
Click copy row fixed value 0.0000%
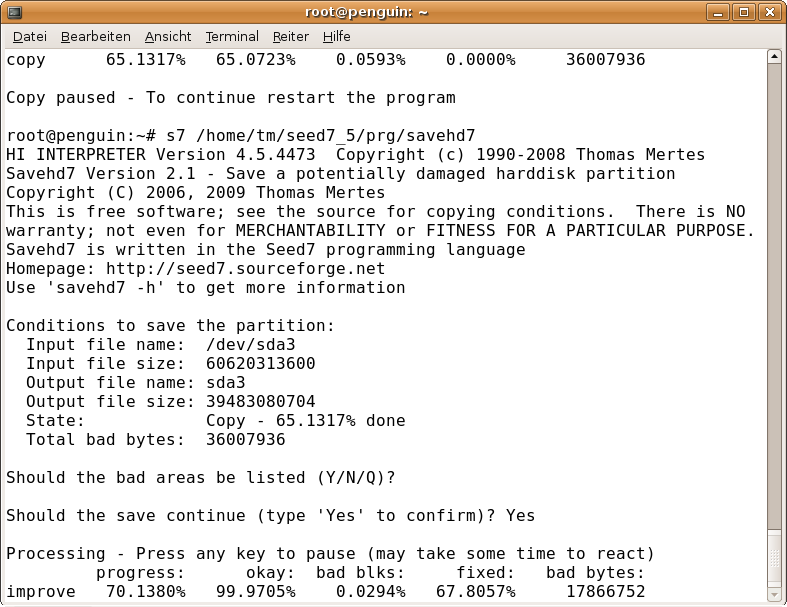pos(480,60)
